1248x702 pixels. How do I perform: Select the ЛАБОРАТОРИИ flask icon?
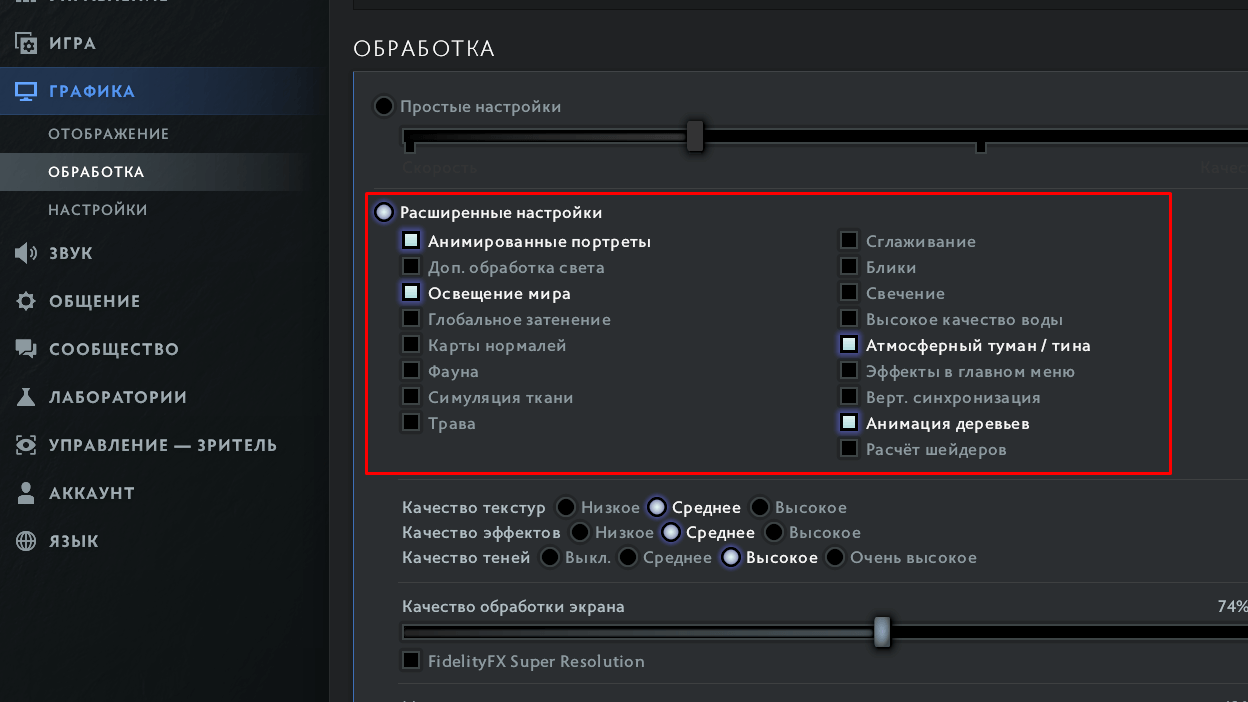coord(26,396)
